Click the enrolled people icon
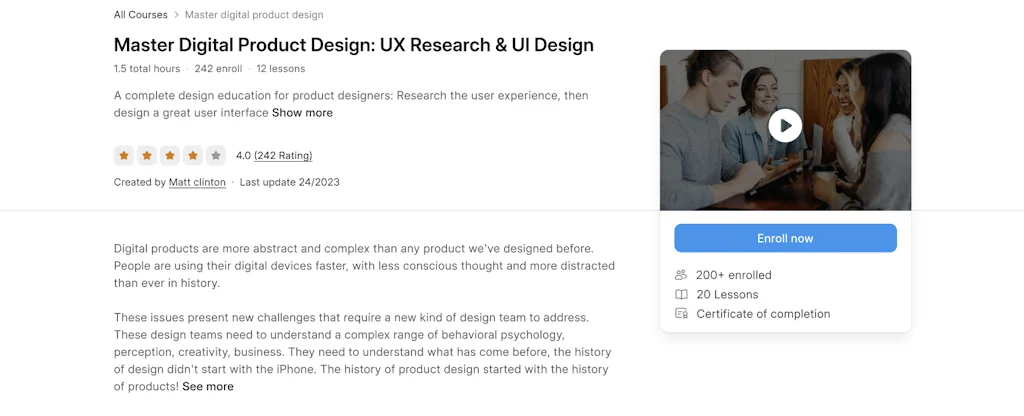The image size is (1024, 416). 681,275
